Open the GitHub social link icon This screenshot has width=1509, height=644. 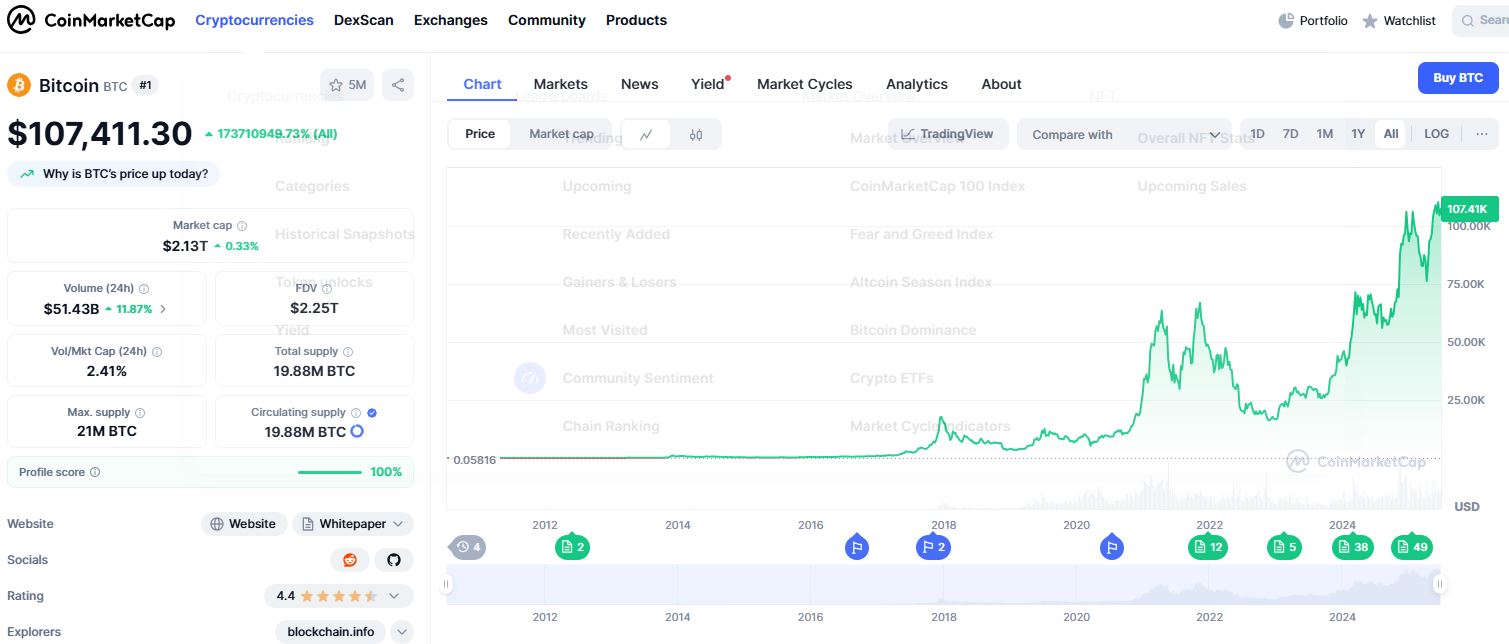[x=394, y=560]
